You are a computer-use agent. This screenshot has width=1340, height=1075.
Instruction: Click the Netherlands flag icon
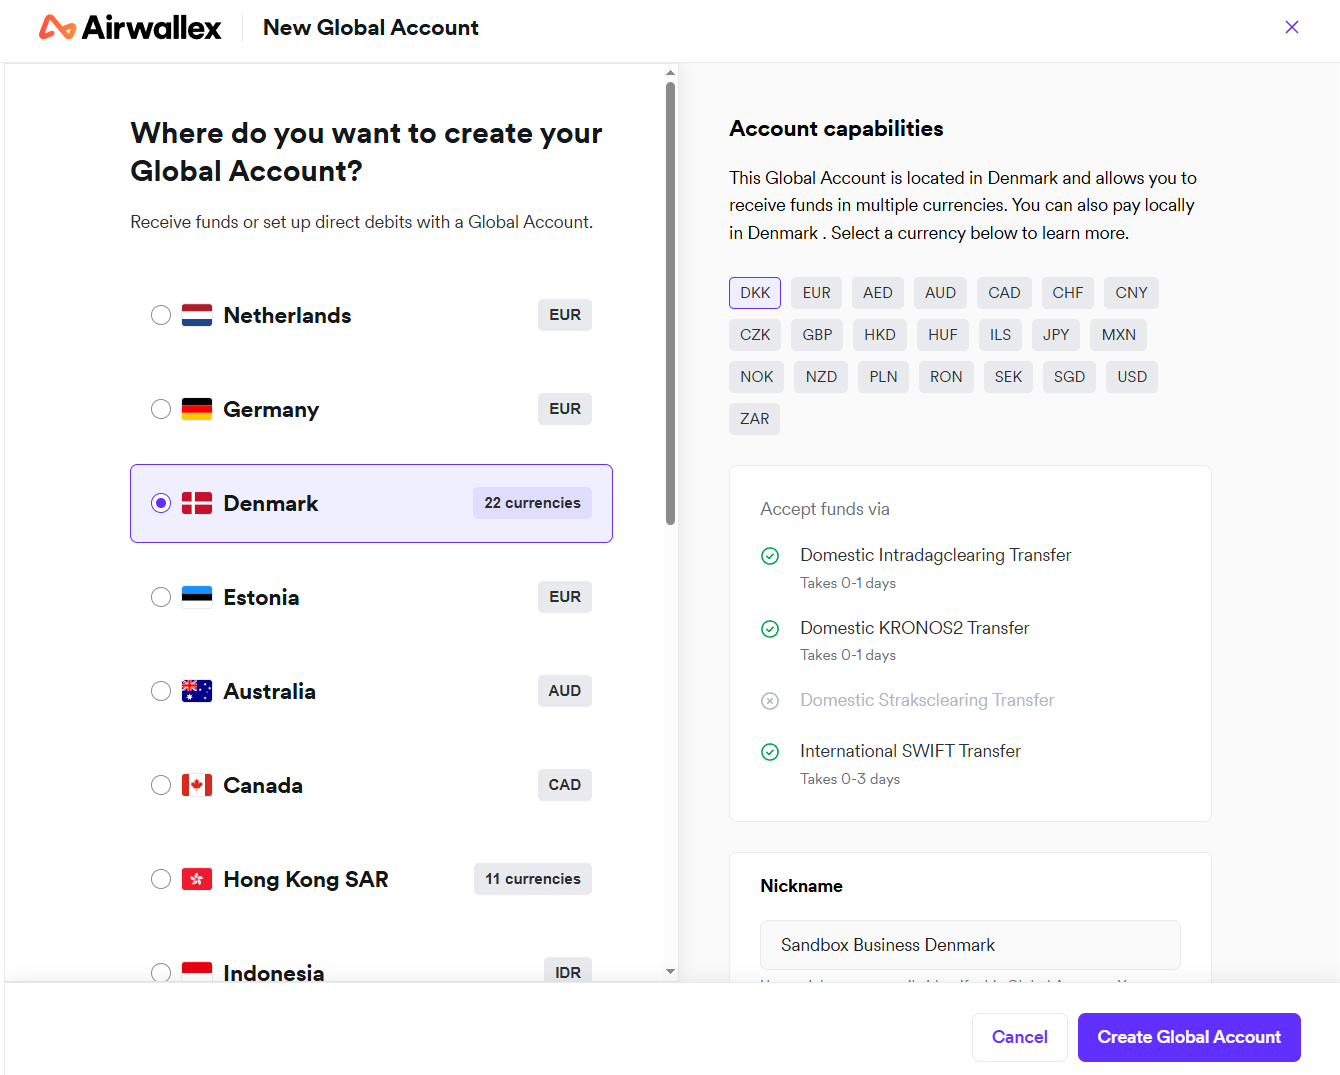(x=197, y=315)
